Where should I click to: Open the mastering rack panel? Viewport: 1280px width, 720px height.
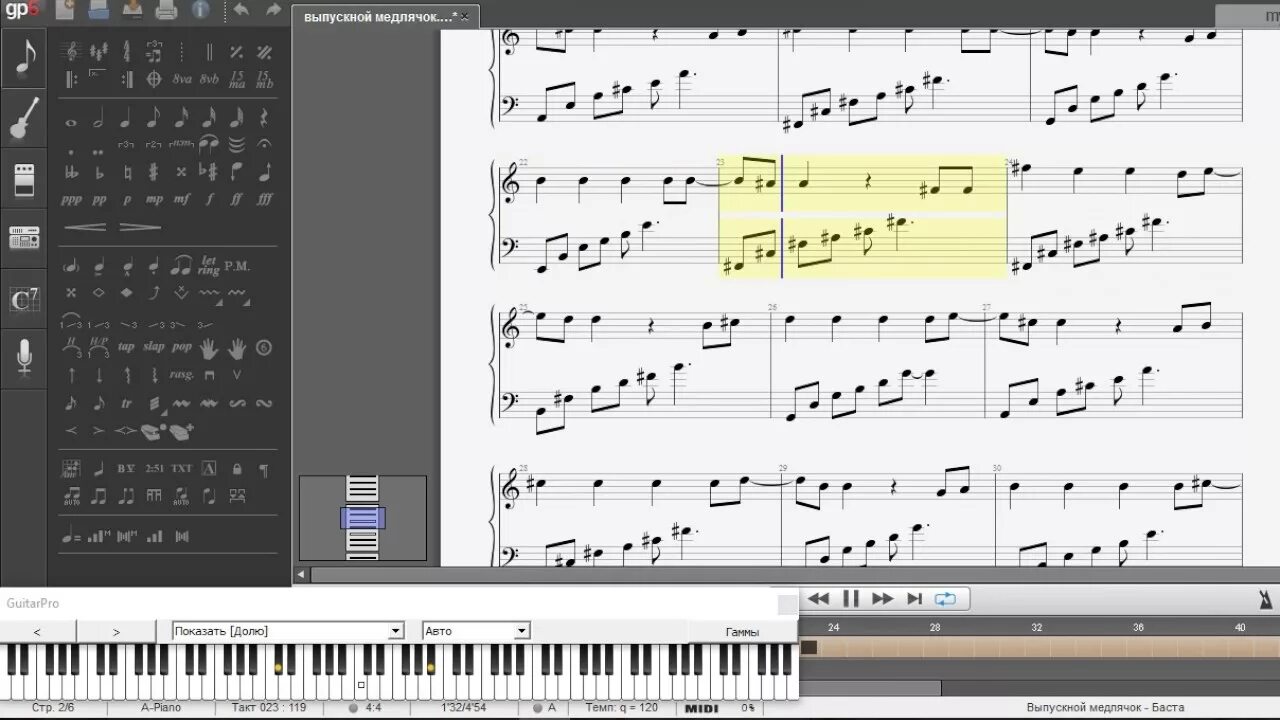pyautogui.click(x=24, y=238)
